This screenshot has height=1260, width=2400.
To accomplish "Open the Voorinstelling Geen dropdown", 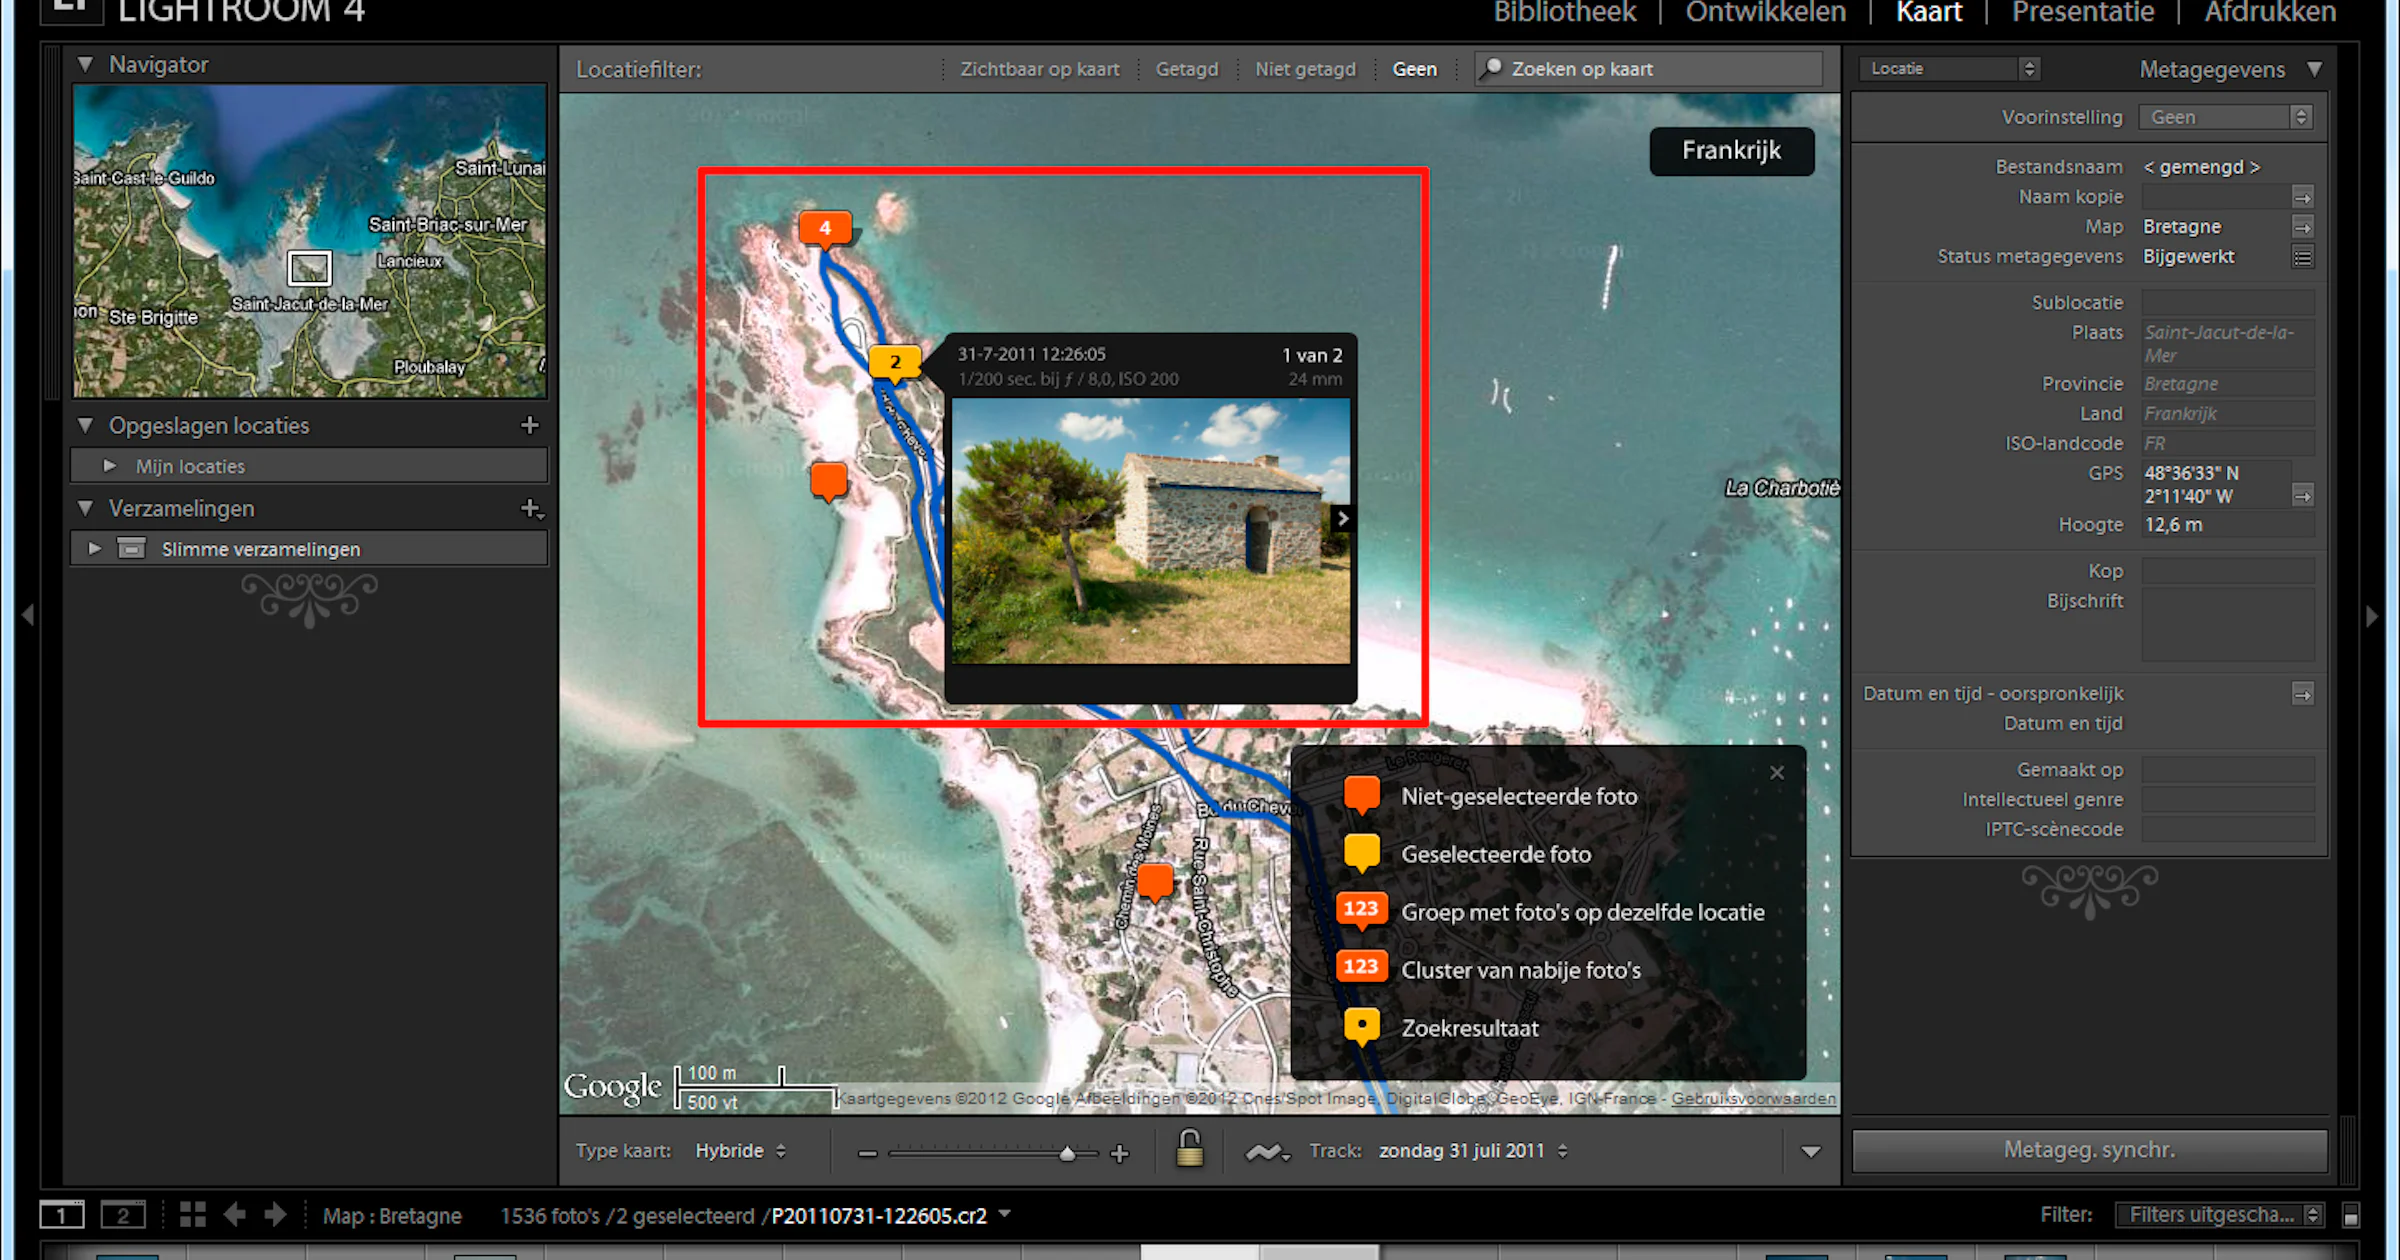I will tap(2225, 117).
